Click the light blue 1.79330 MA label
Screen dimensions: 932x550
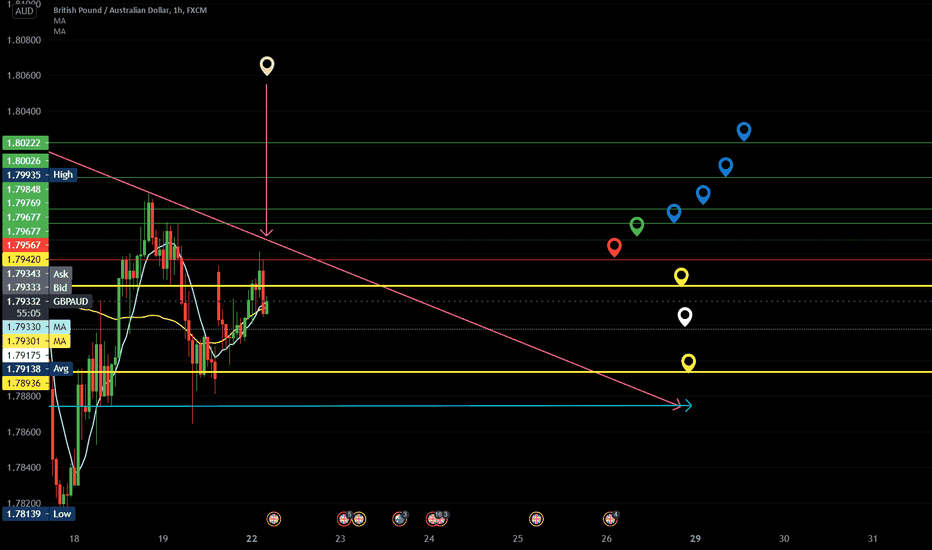click(36, 327)
